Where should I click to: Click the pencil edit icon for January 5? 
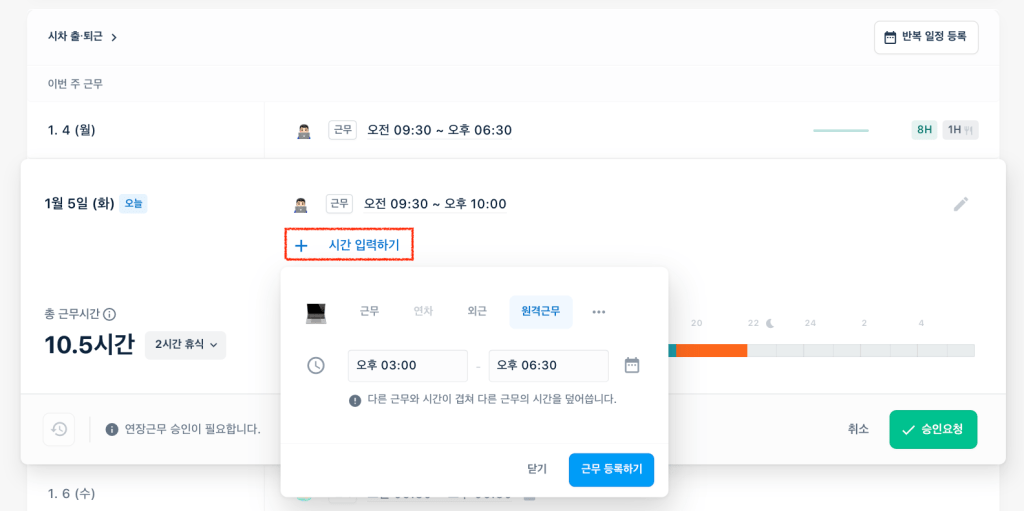click(x=961, y=205)
